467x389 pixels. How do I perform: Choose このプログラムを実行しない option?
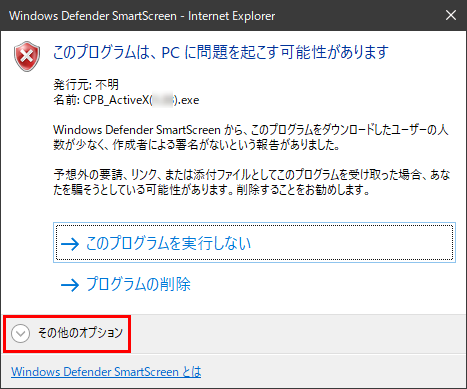(254, 243)
